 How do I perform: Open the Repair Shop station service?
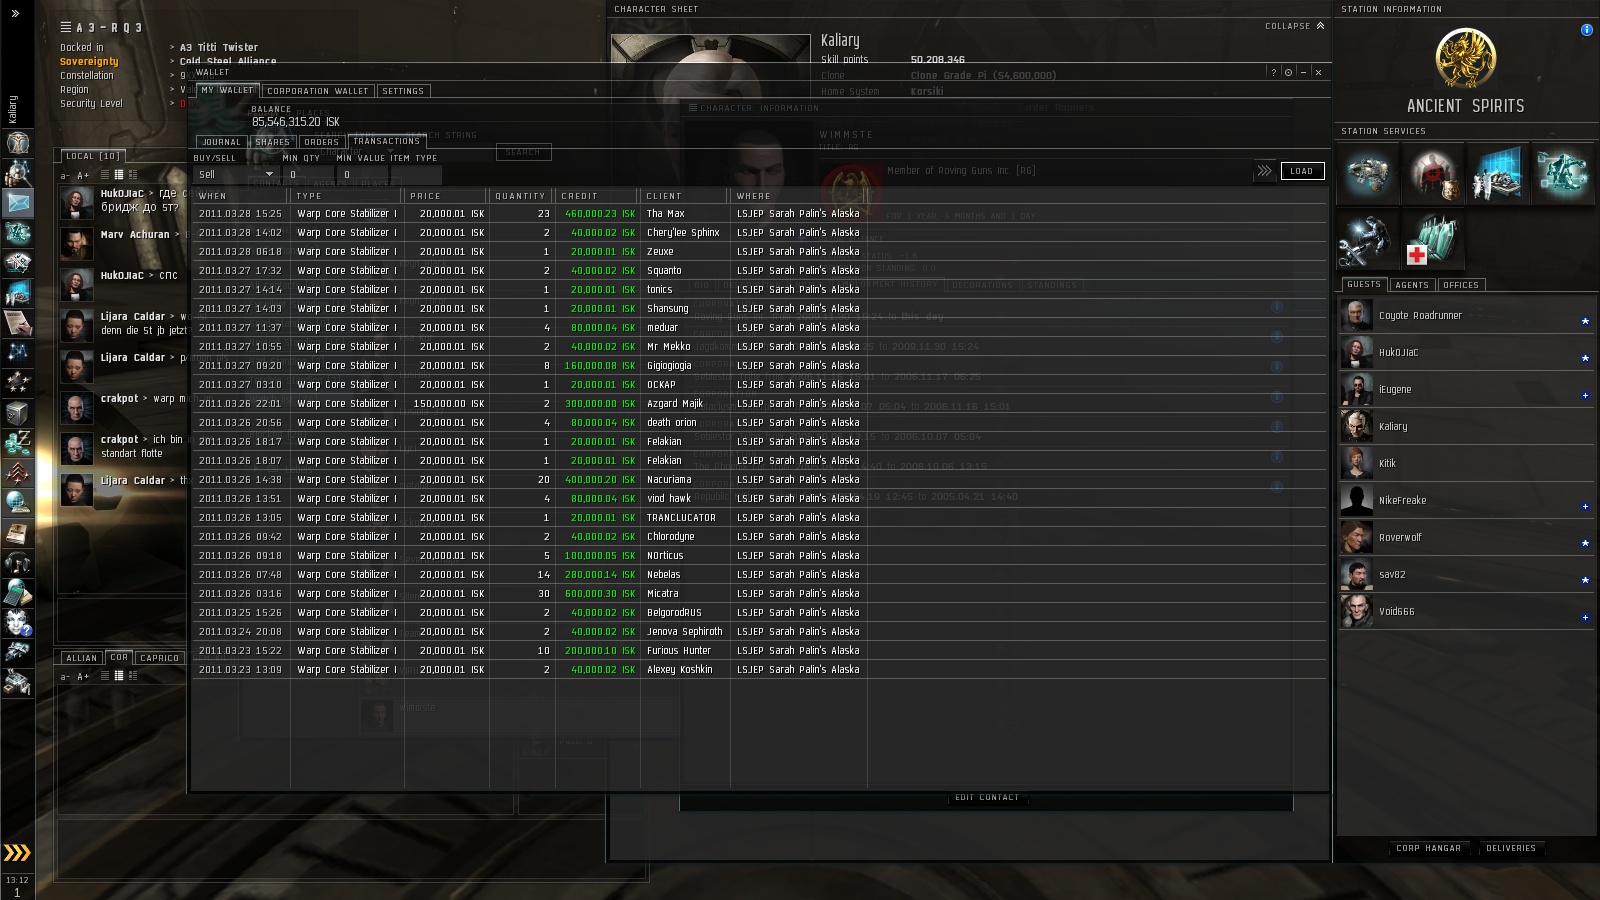1367,240
